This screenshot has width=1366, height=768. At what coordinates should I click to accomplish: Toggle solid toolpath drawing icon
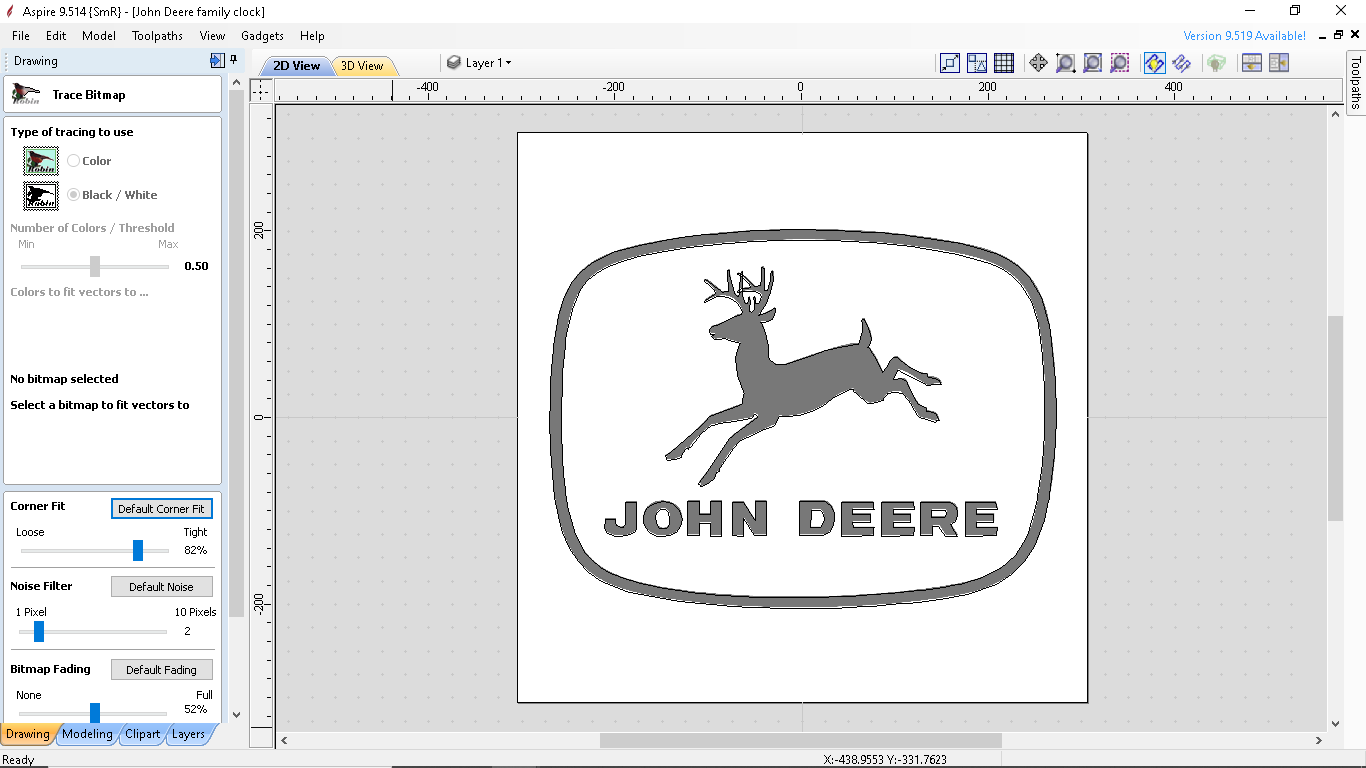1182,63
